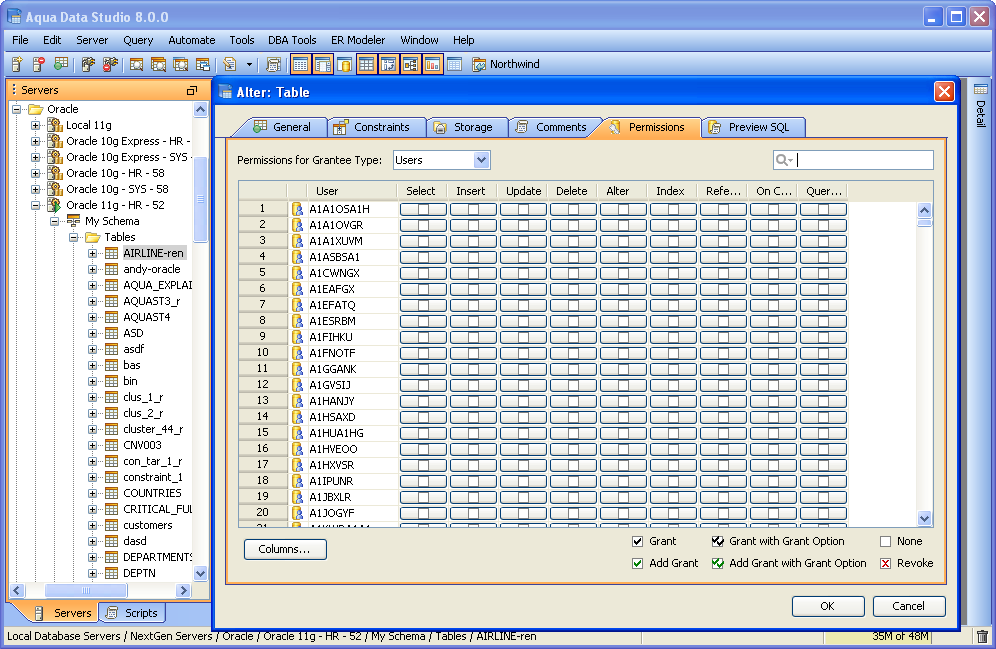Check the Update permission for A1CWNGX
This screenshot has width=996, height=649.
point(523,273)
